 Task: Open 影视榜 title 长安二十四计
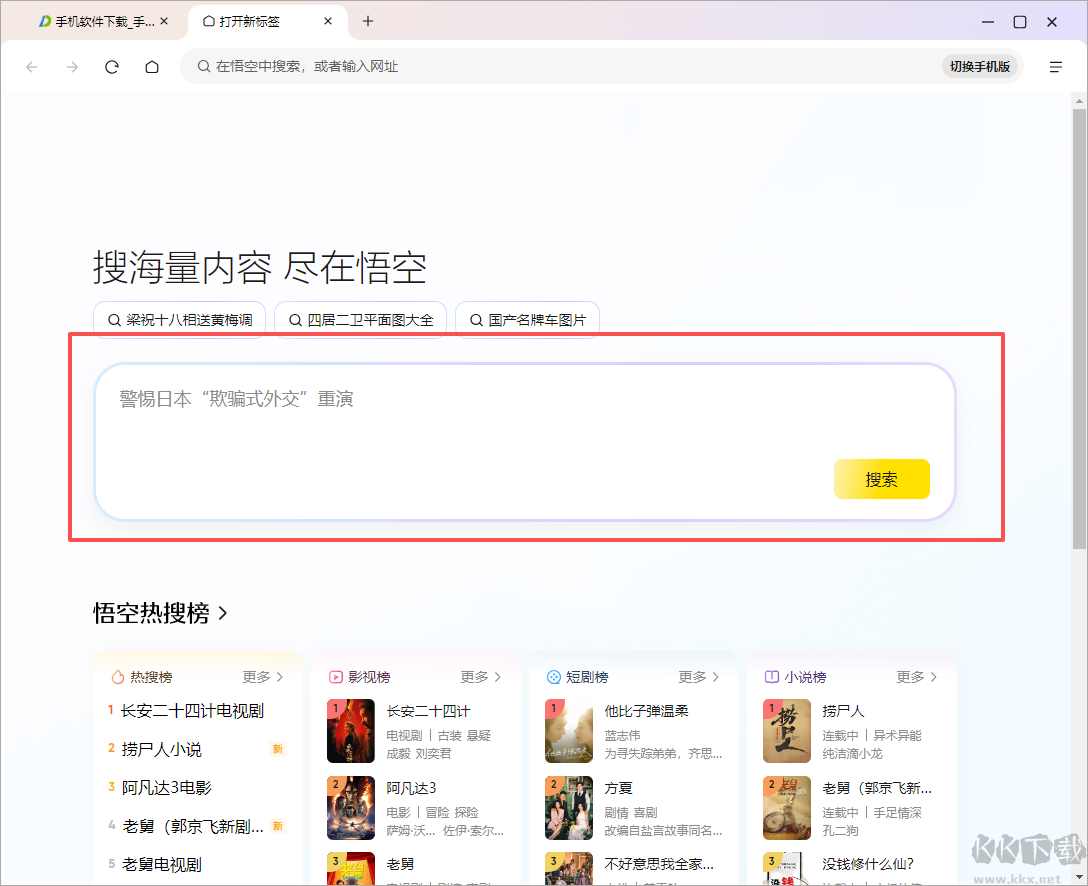[428, 711]
